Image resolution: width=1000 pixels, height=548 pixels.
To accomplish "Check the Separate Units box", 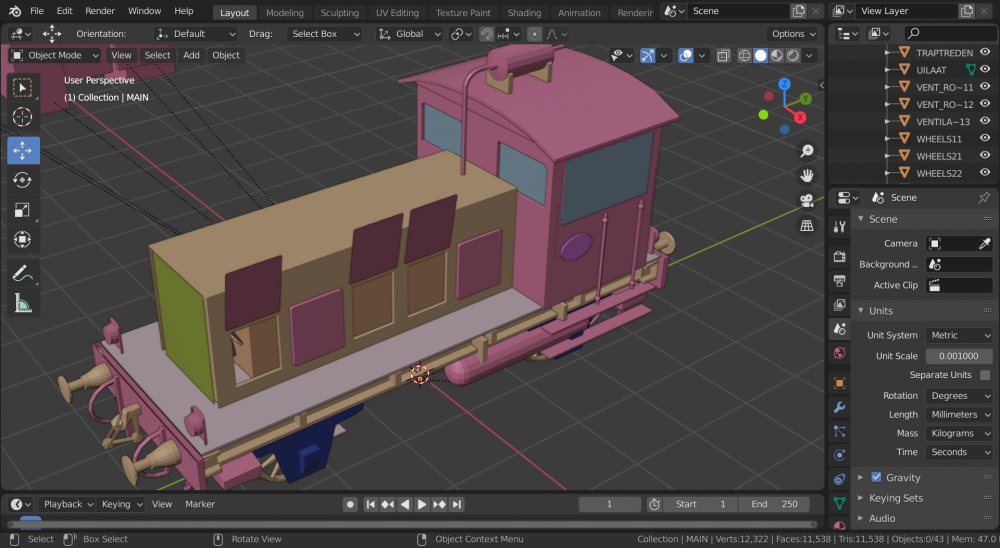I will [985, 375].
